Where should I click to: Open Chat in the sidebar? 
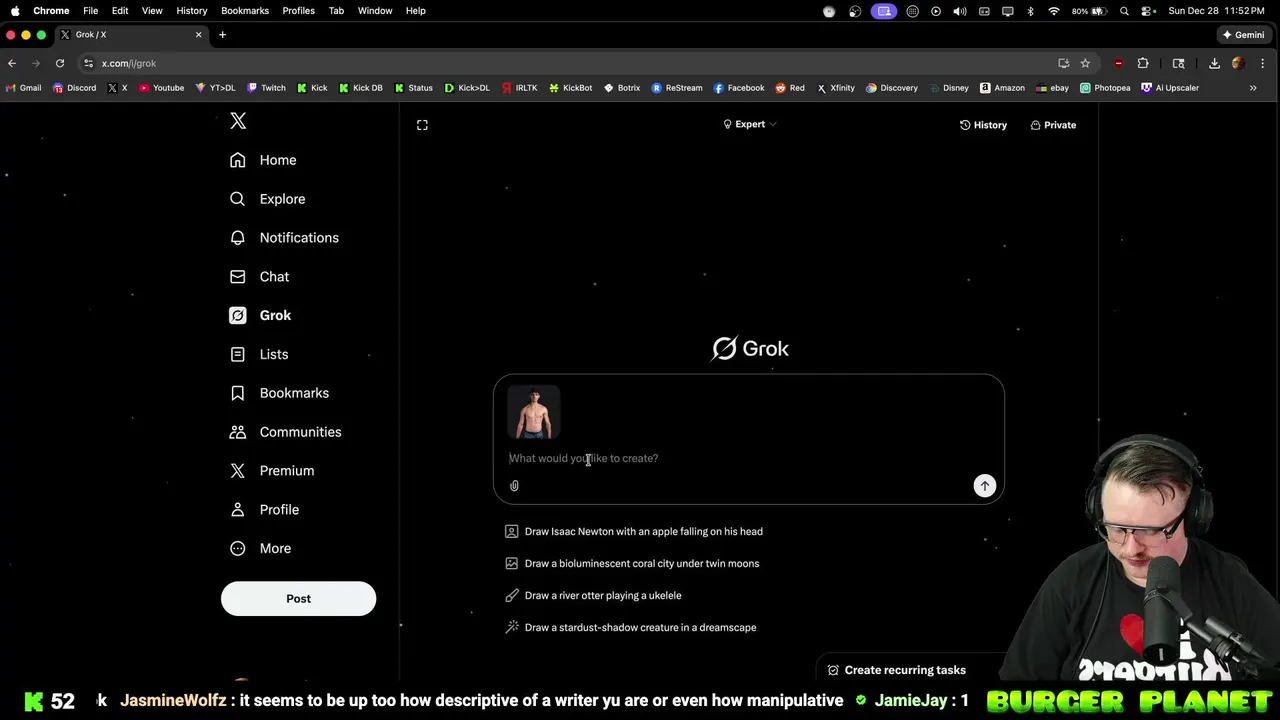click(x=259, y=277)
